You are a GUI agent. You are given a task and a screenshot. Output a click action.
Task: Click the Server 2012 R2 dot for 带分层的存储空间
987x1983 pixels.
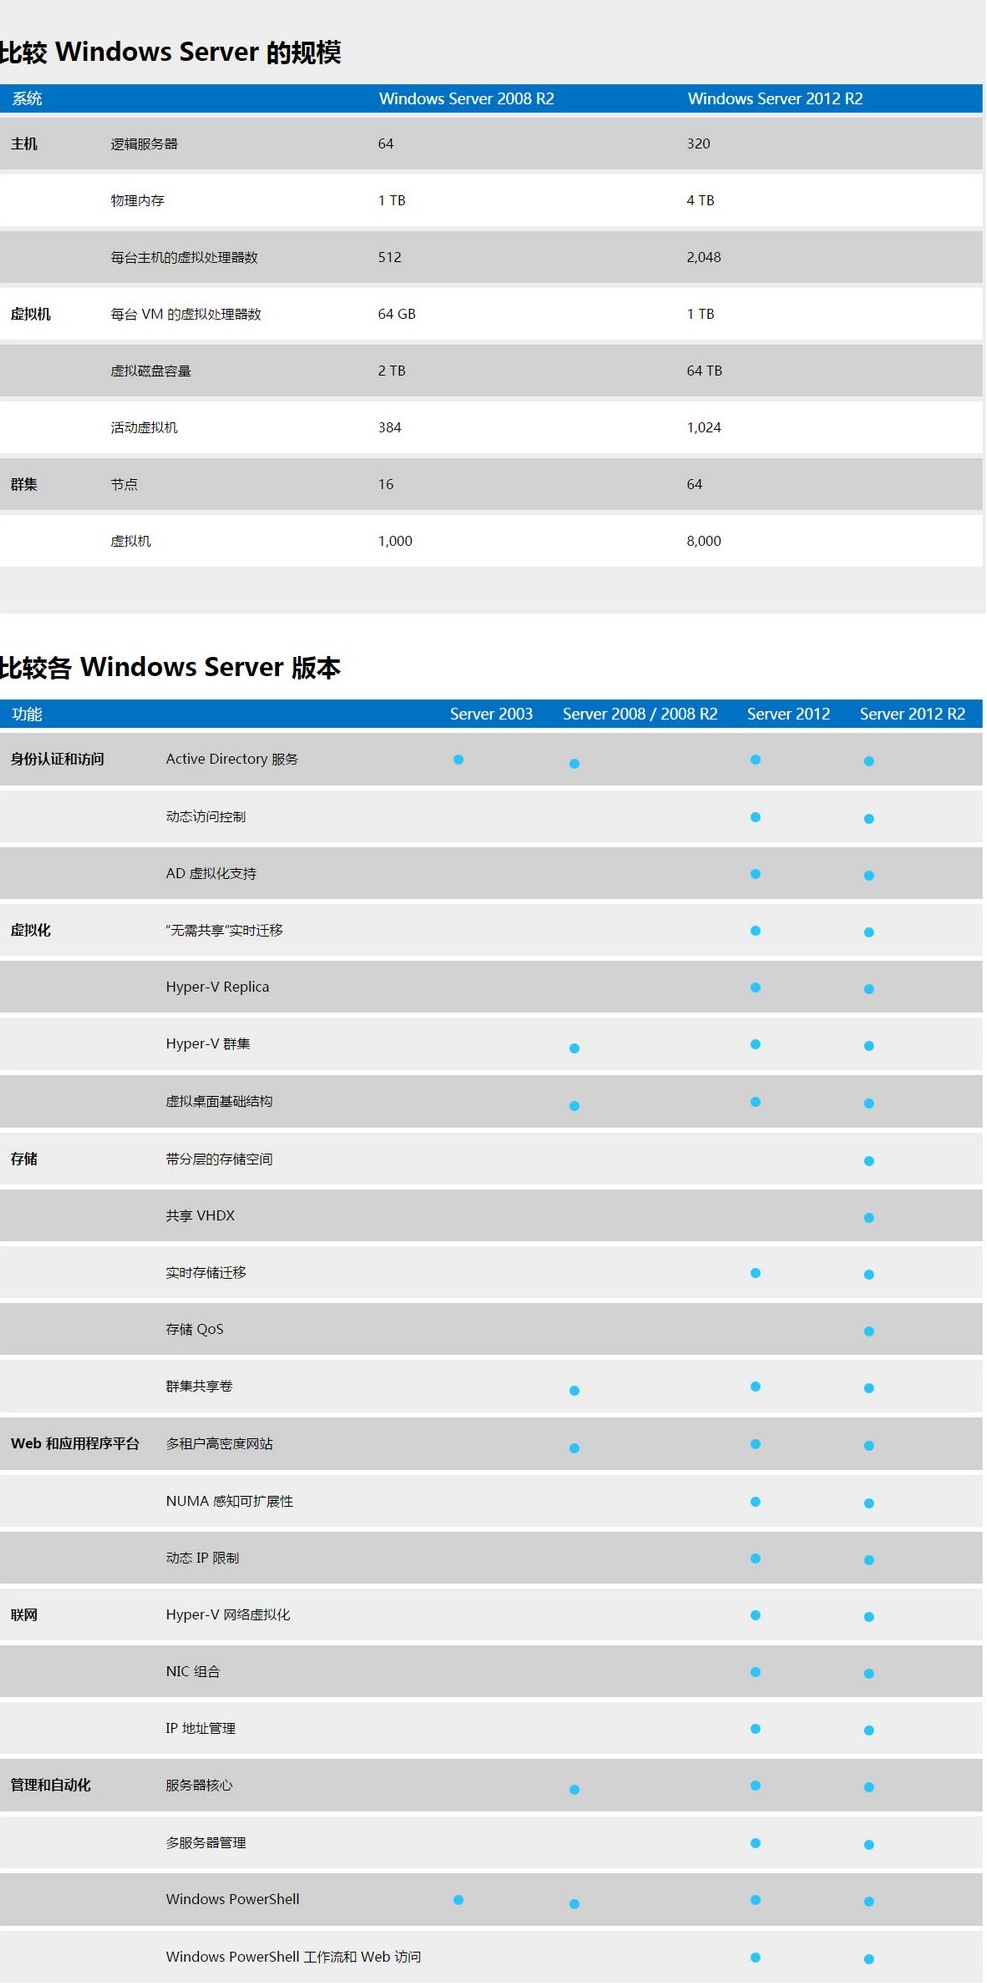coord(869,1161)
